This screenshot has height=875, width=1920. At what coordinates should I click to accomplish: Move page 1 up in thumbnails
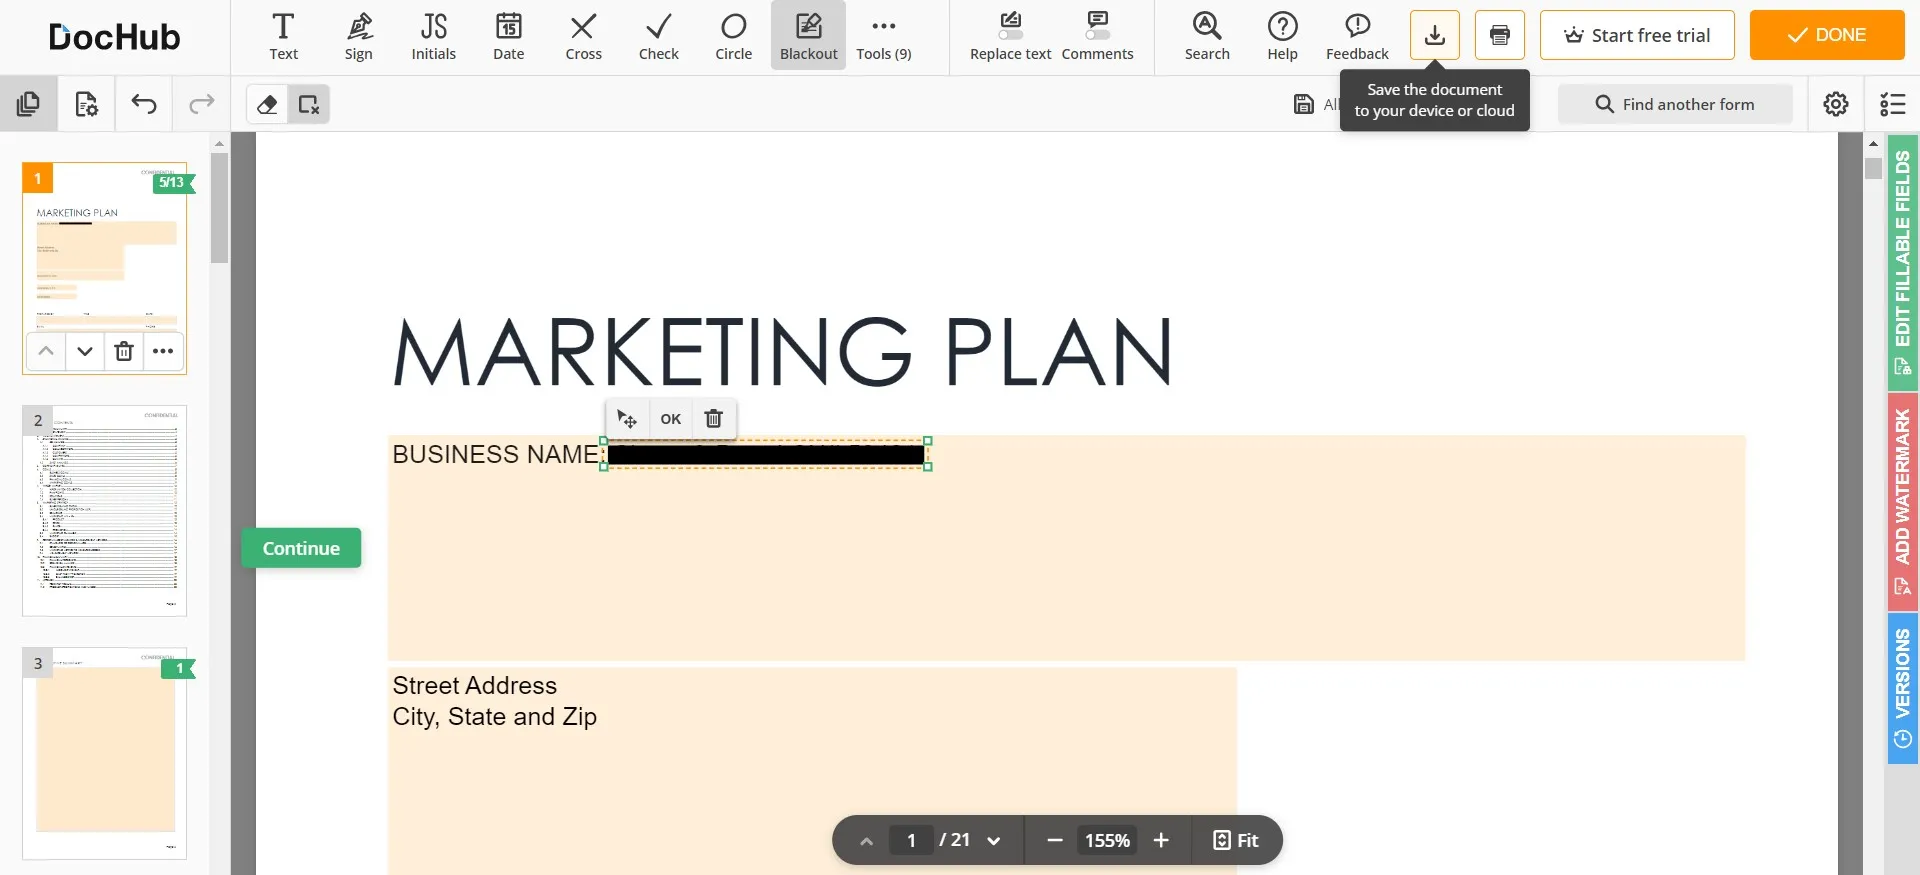pos(46,351)
